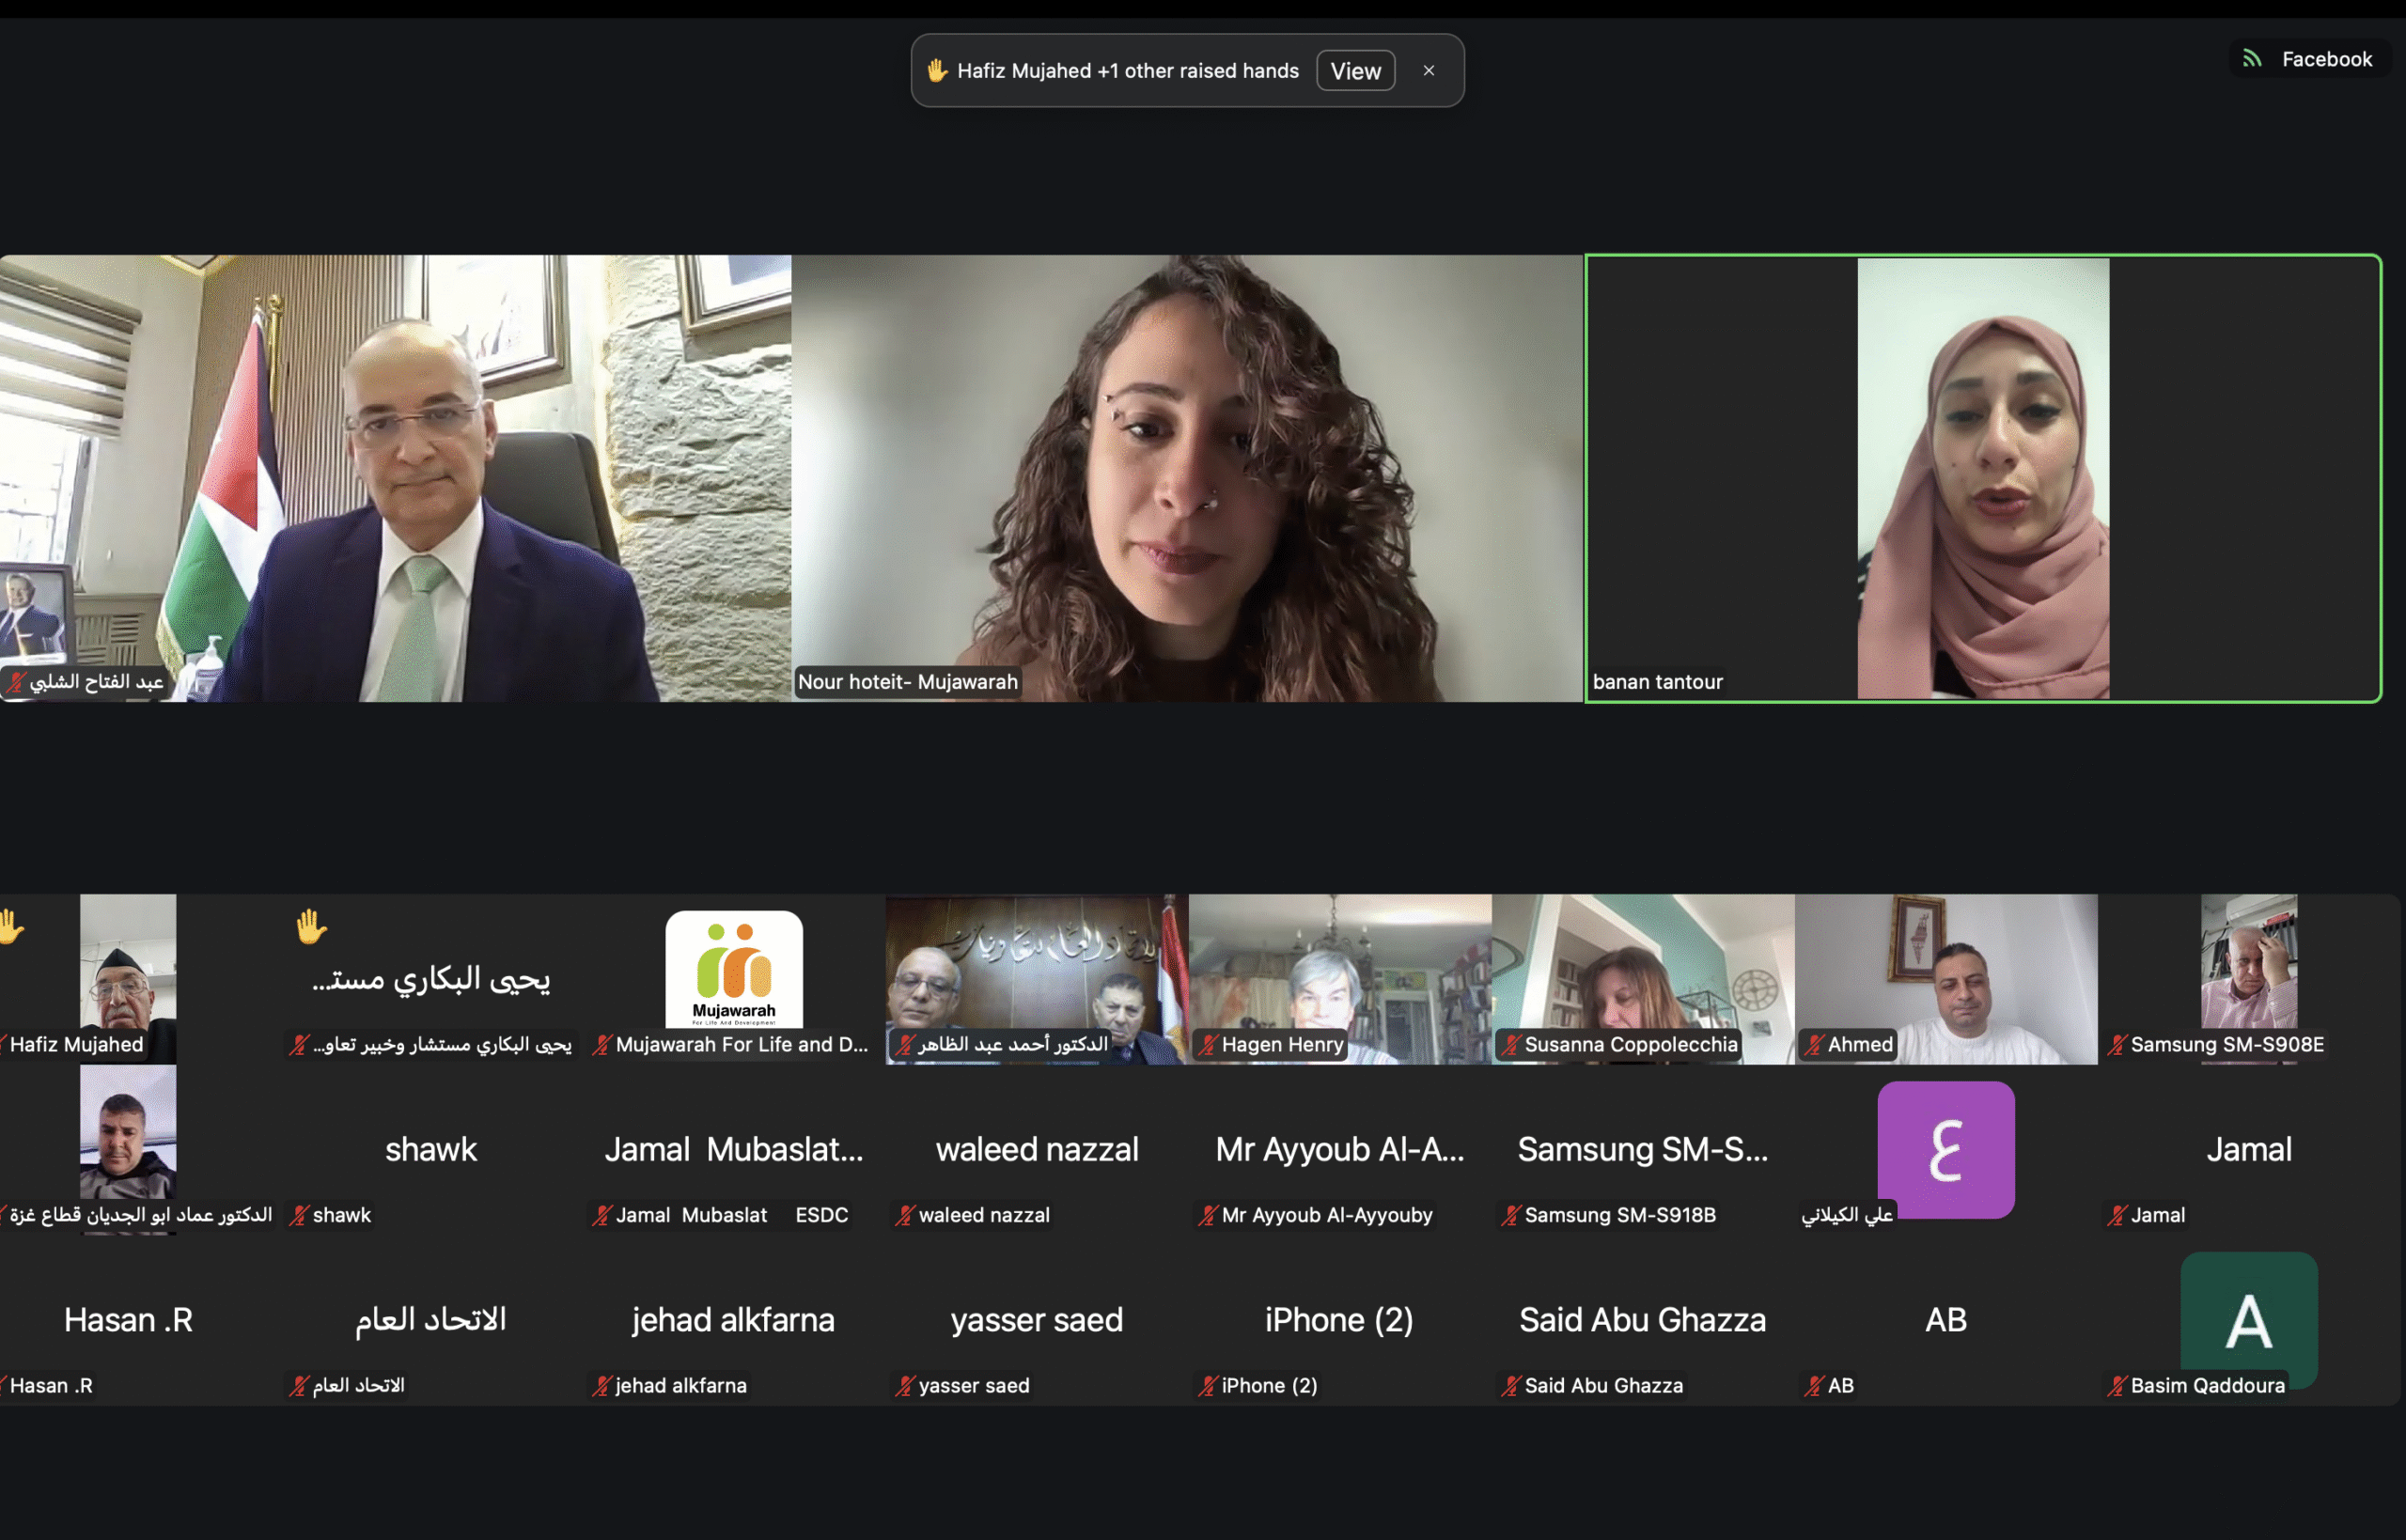Click the muted mic icon next to Susanna Coppolecchia
This screenshot has width=2406, height=1540.
click(1512, 1044)
